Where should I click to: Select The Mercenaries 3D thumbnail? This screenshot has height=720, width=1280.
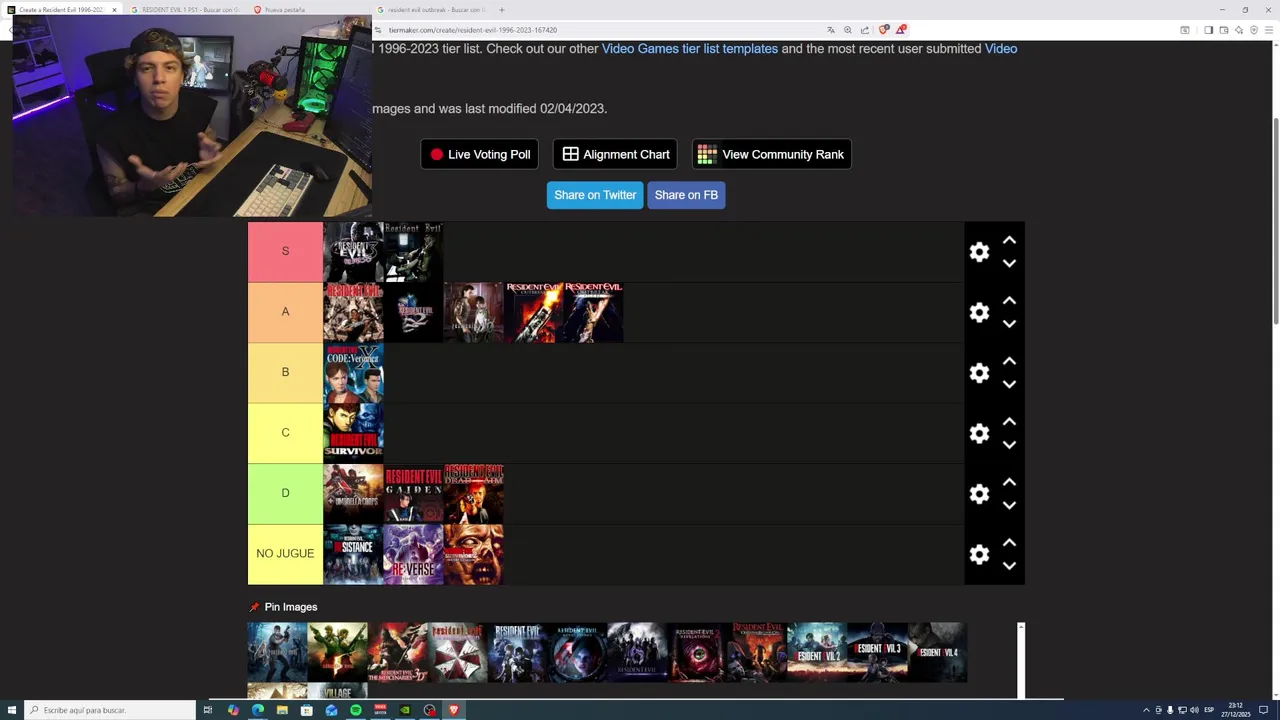pyautogui.click(x=397, y=652)
